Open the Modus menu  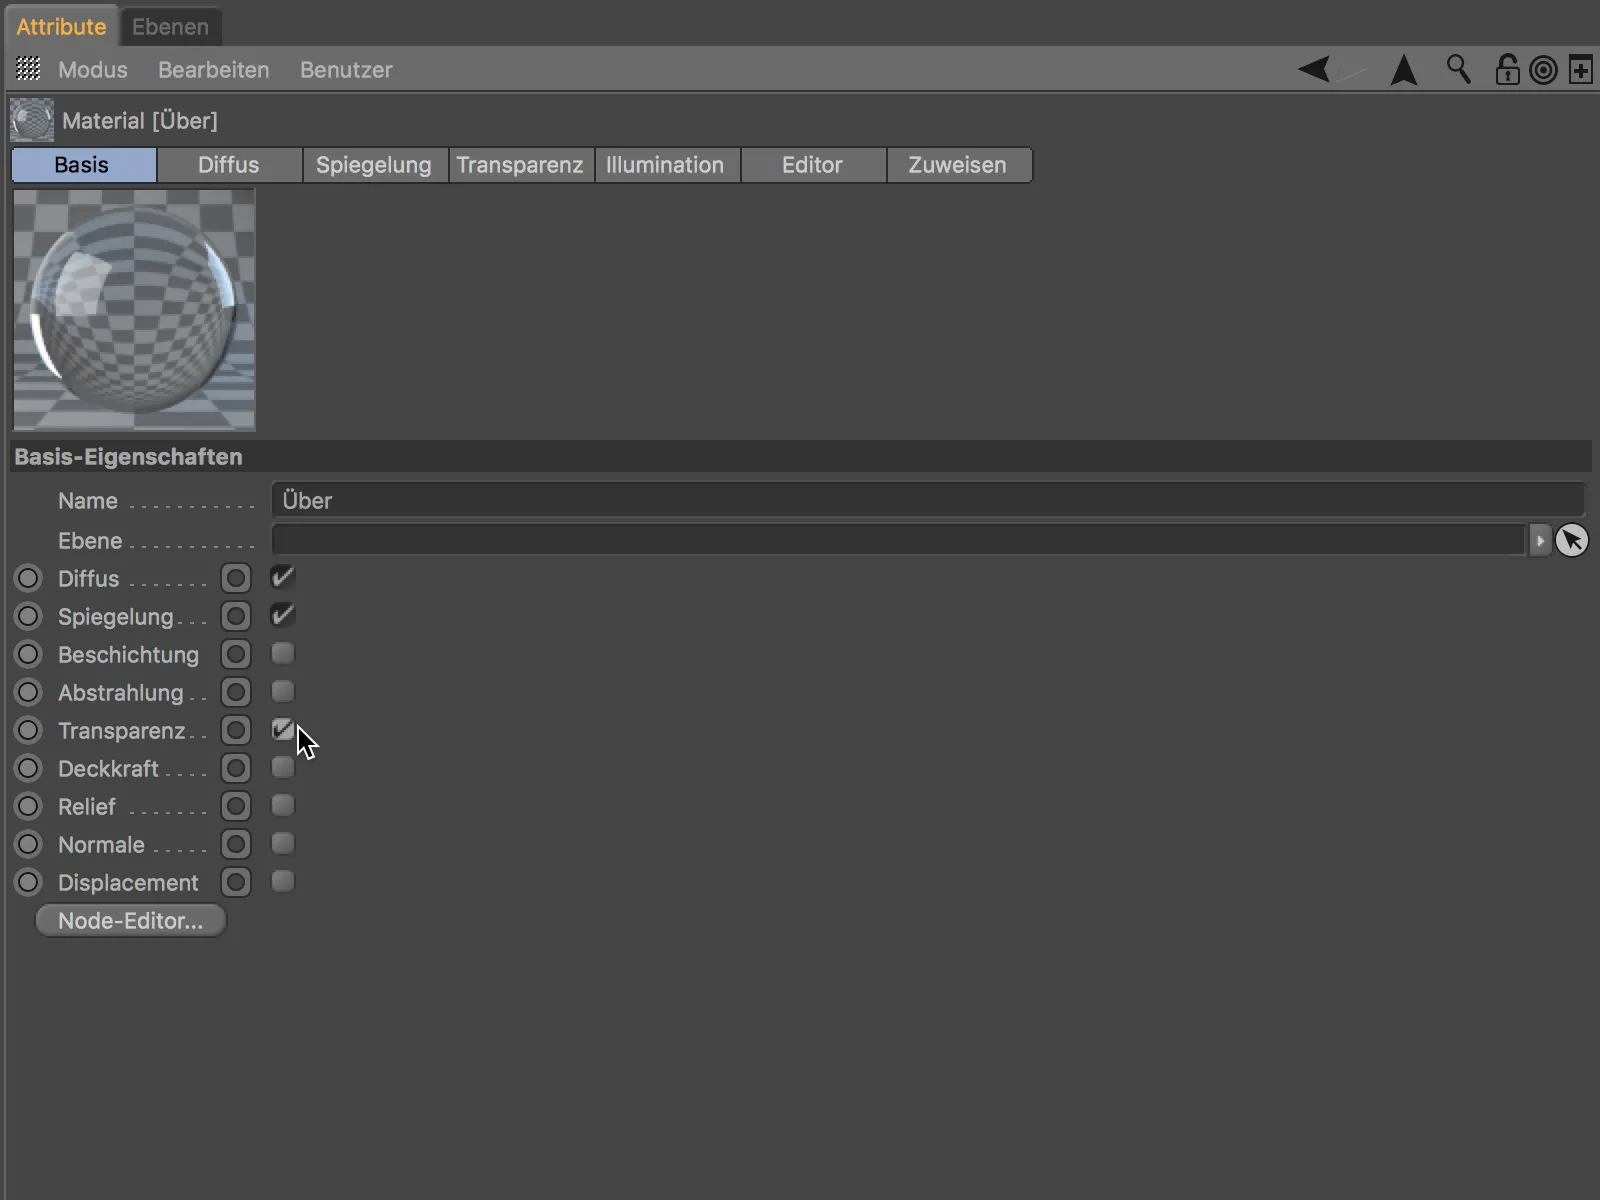click(x=92, y=70)
